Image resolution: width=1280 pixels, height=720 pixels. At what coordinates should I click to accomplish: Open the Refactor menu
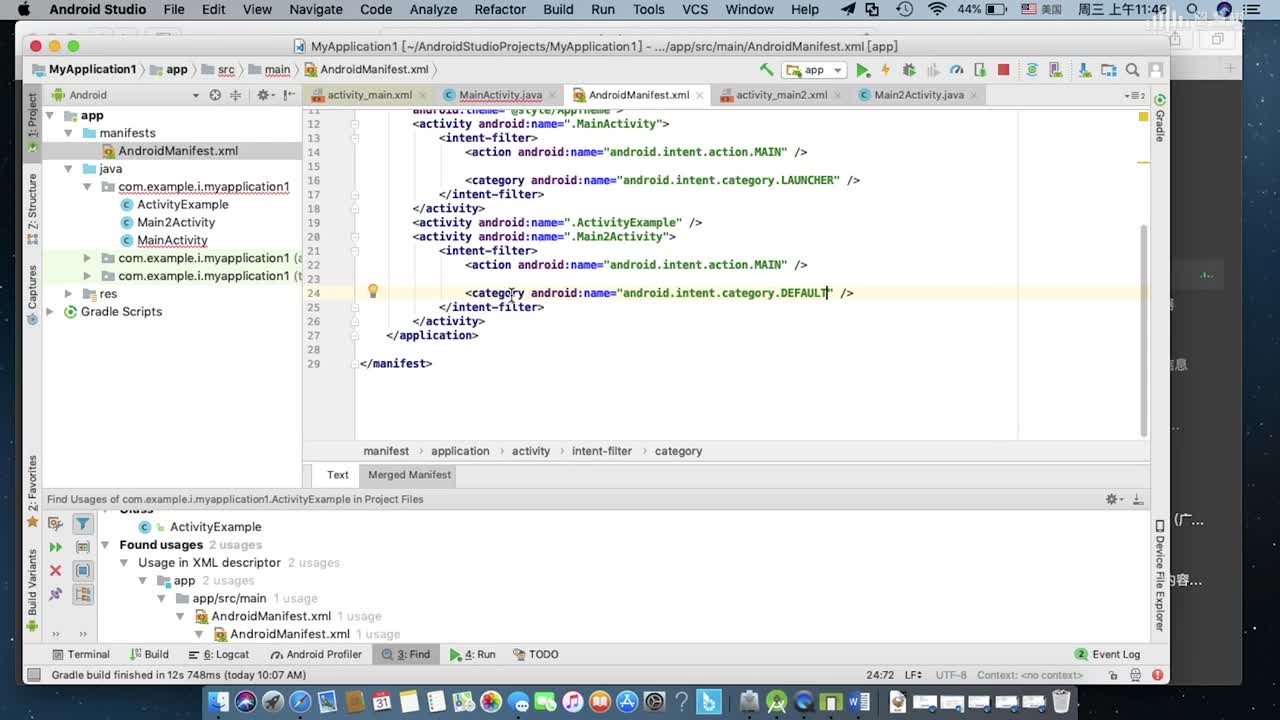click(500, 9)
